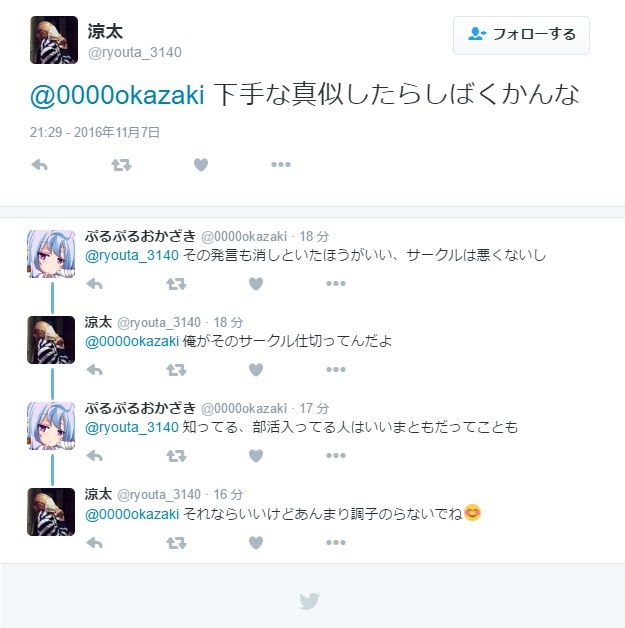Open the @0000okazaki mention in the main tweet
Viewport: 625px width, 628px height.
(x=117, y=95)
